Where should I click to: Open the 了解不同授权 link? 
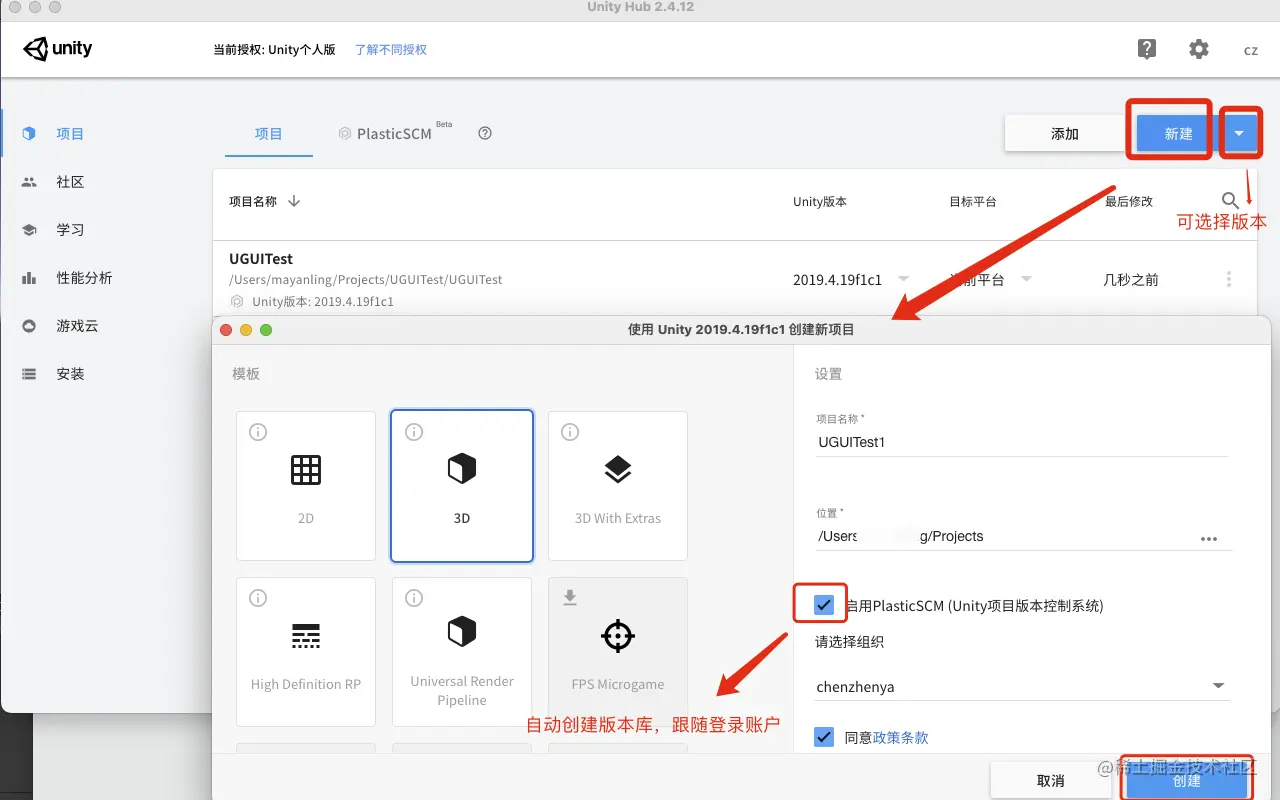[391, 49]
